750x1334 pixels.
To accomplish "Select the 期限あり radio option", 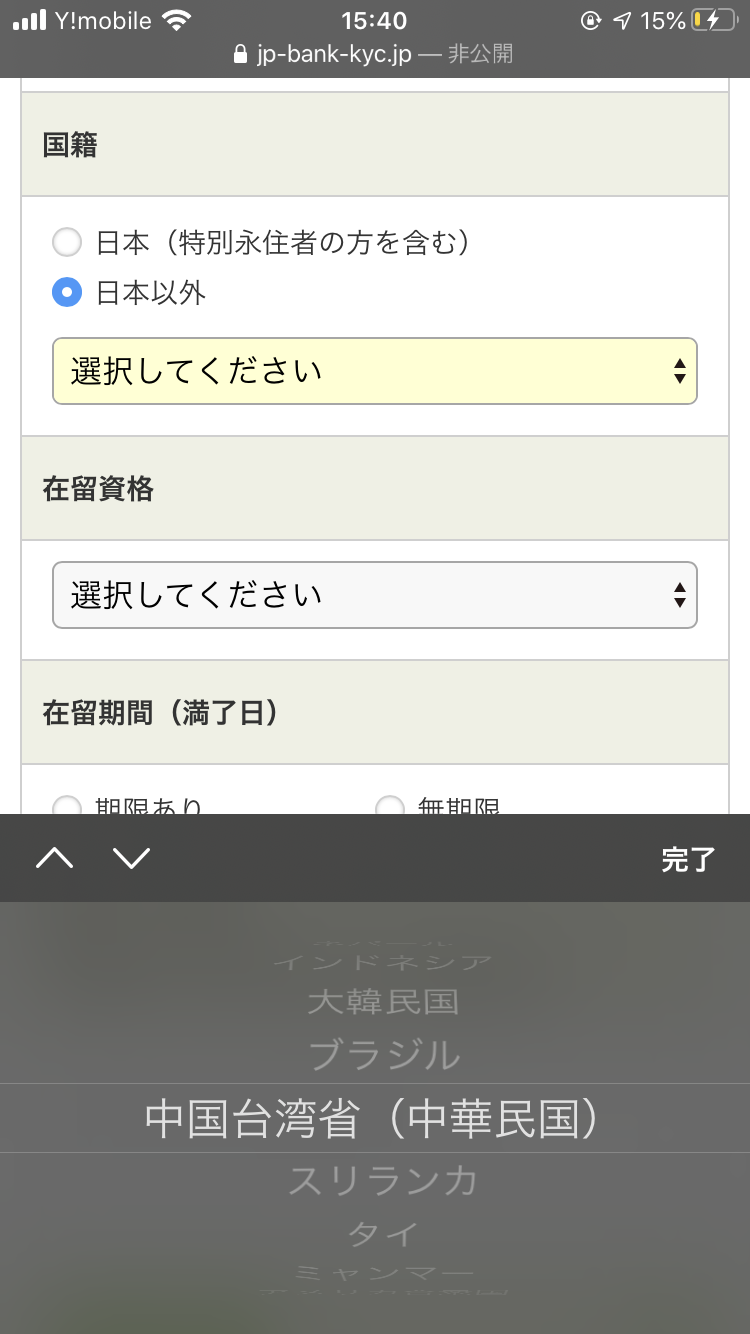I will (x=67, y=805).
